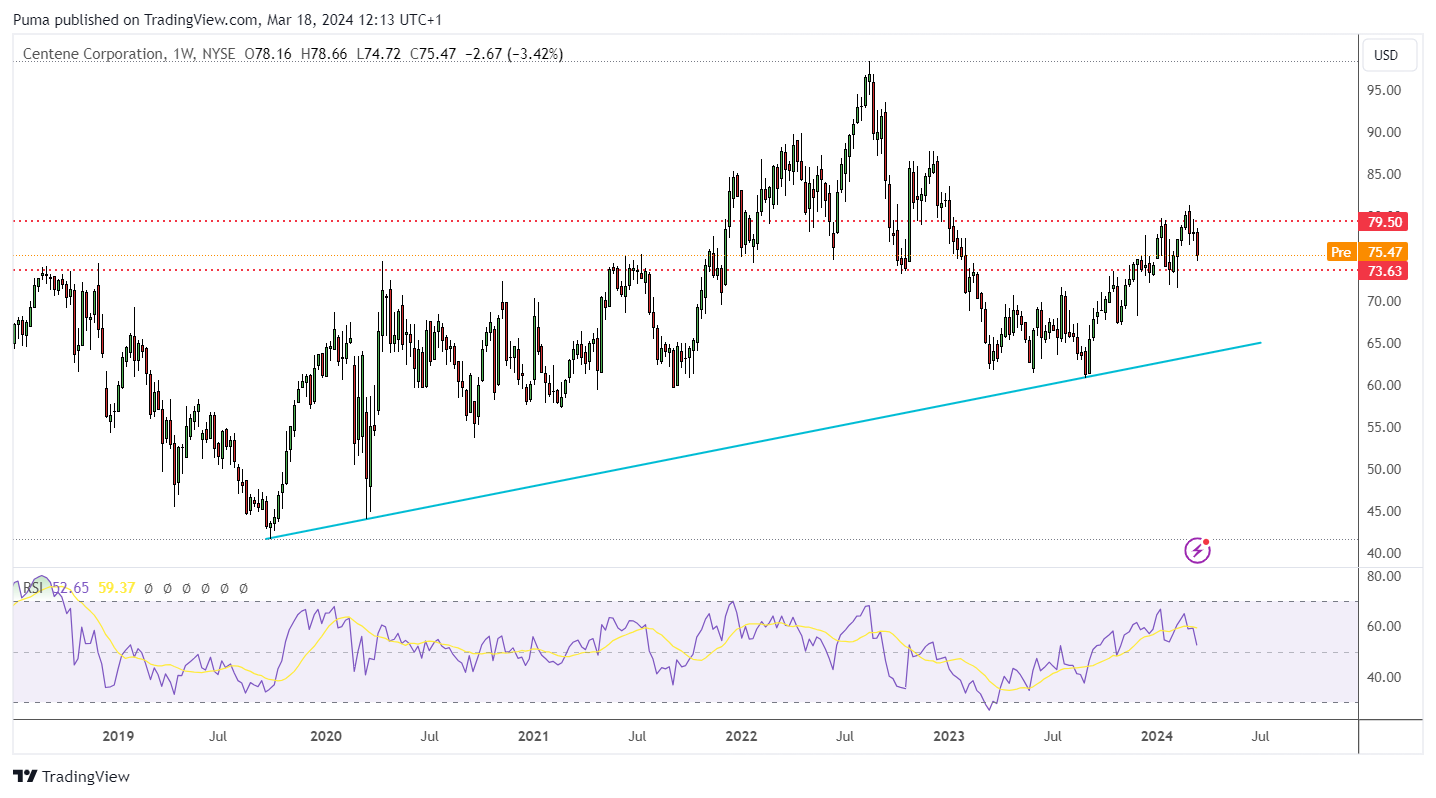Click the 95.00 price axis label
This screenshot has width=1436, height=798.
click(1384, 90)
